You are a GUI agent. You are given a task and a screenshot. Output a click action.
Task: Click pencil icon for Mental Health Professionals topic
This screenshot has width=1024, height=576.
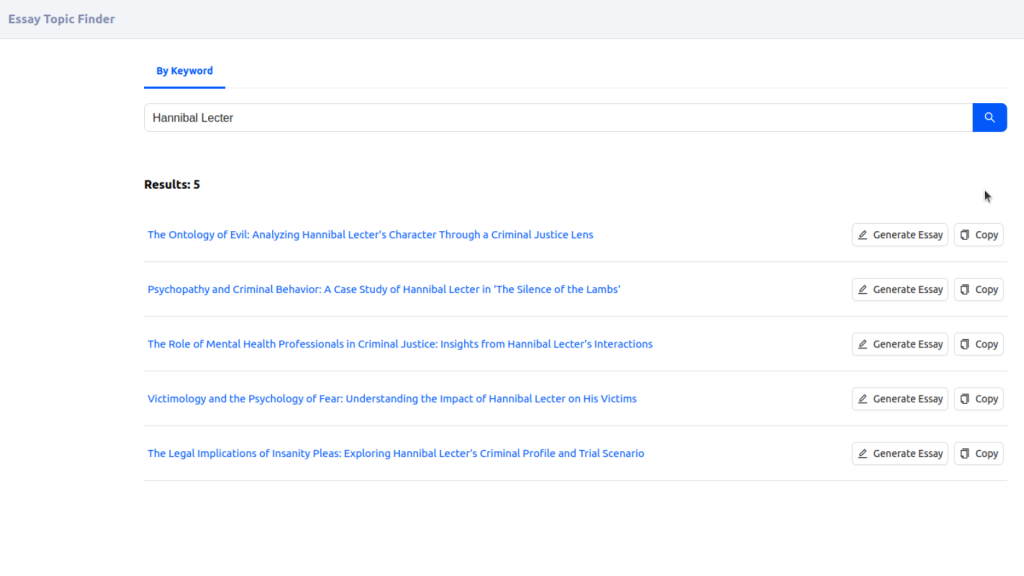pyautogui.click(x=863, y=344)
